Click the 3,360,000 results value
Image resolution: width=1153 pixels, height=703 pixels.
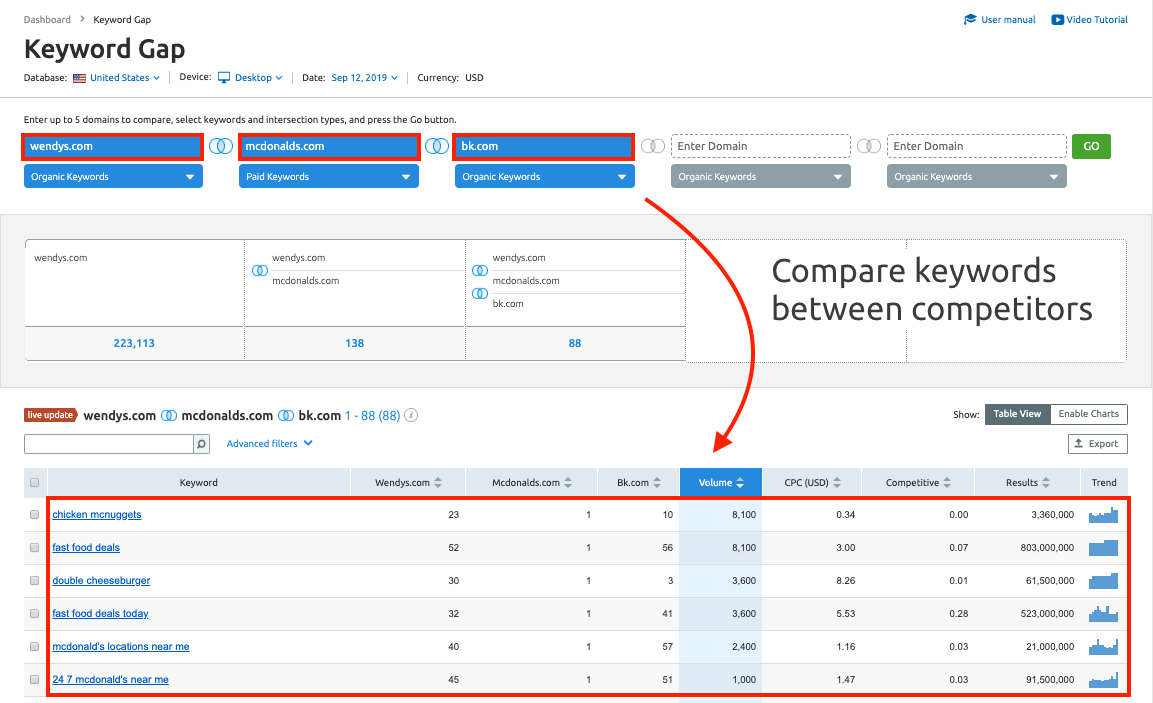coord(1052,515)
